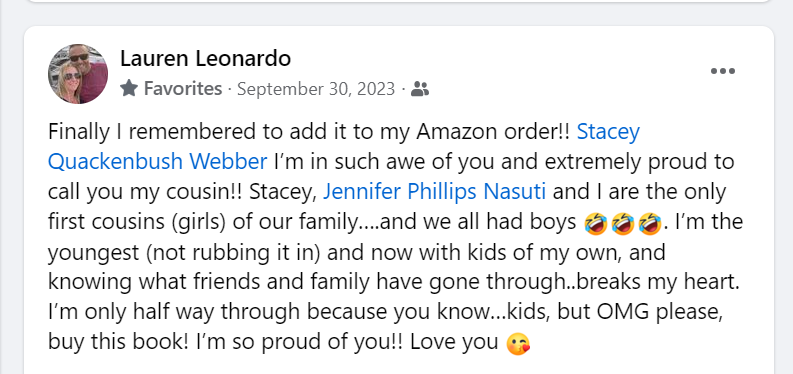Click the kiss emoji after Love you
This screenshot has height=374, width=793.
(x=518, y=343)
